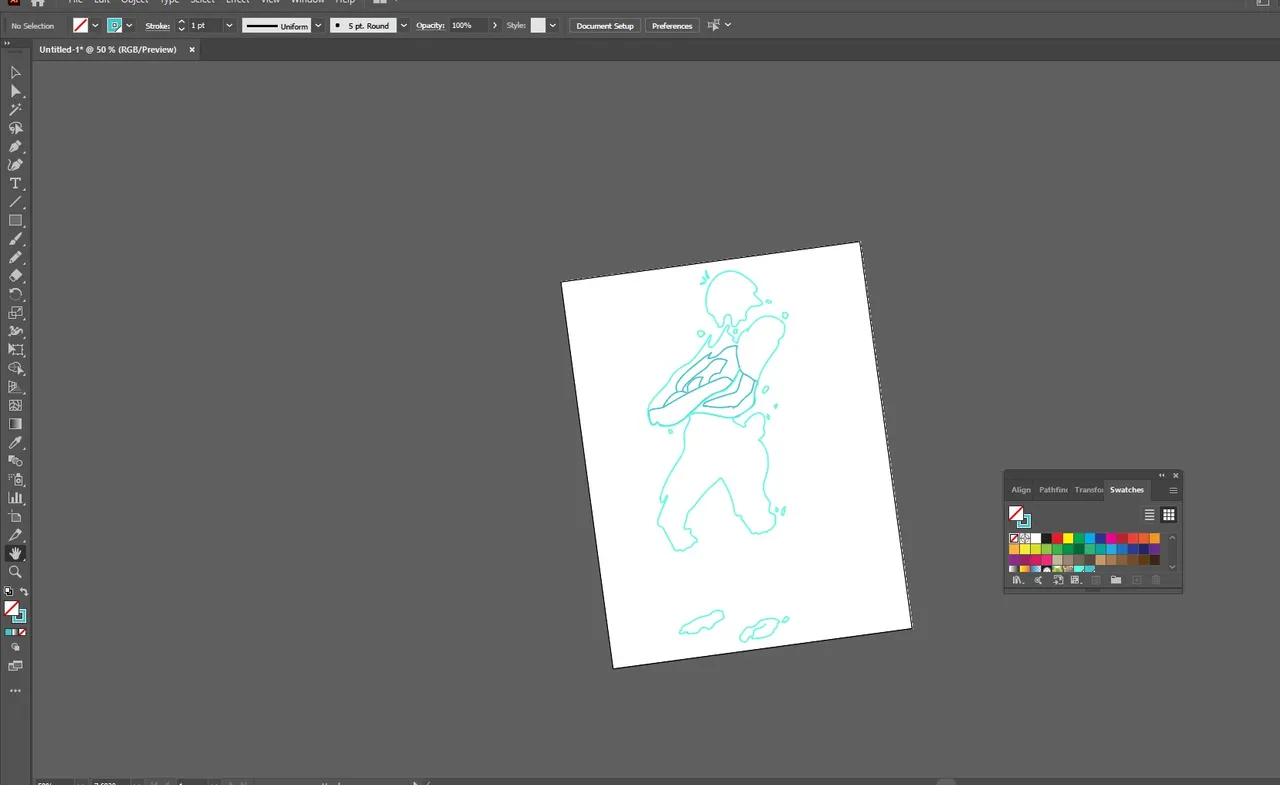Pick the red swatch in Swatches
Screen dimensions: 1280x785
click(1057, 538)
